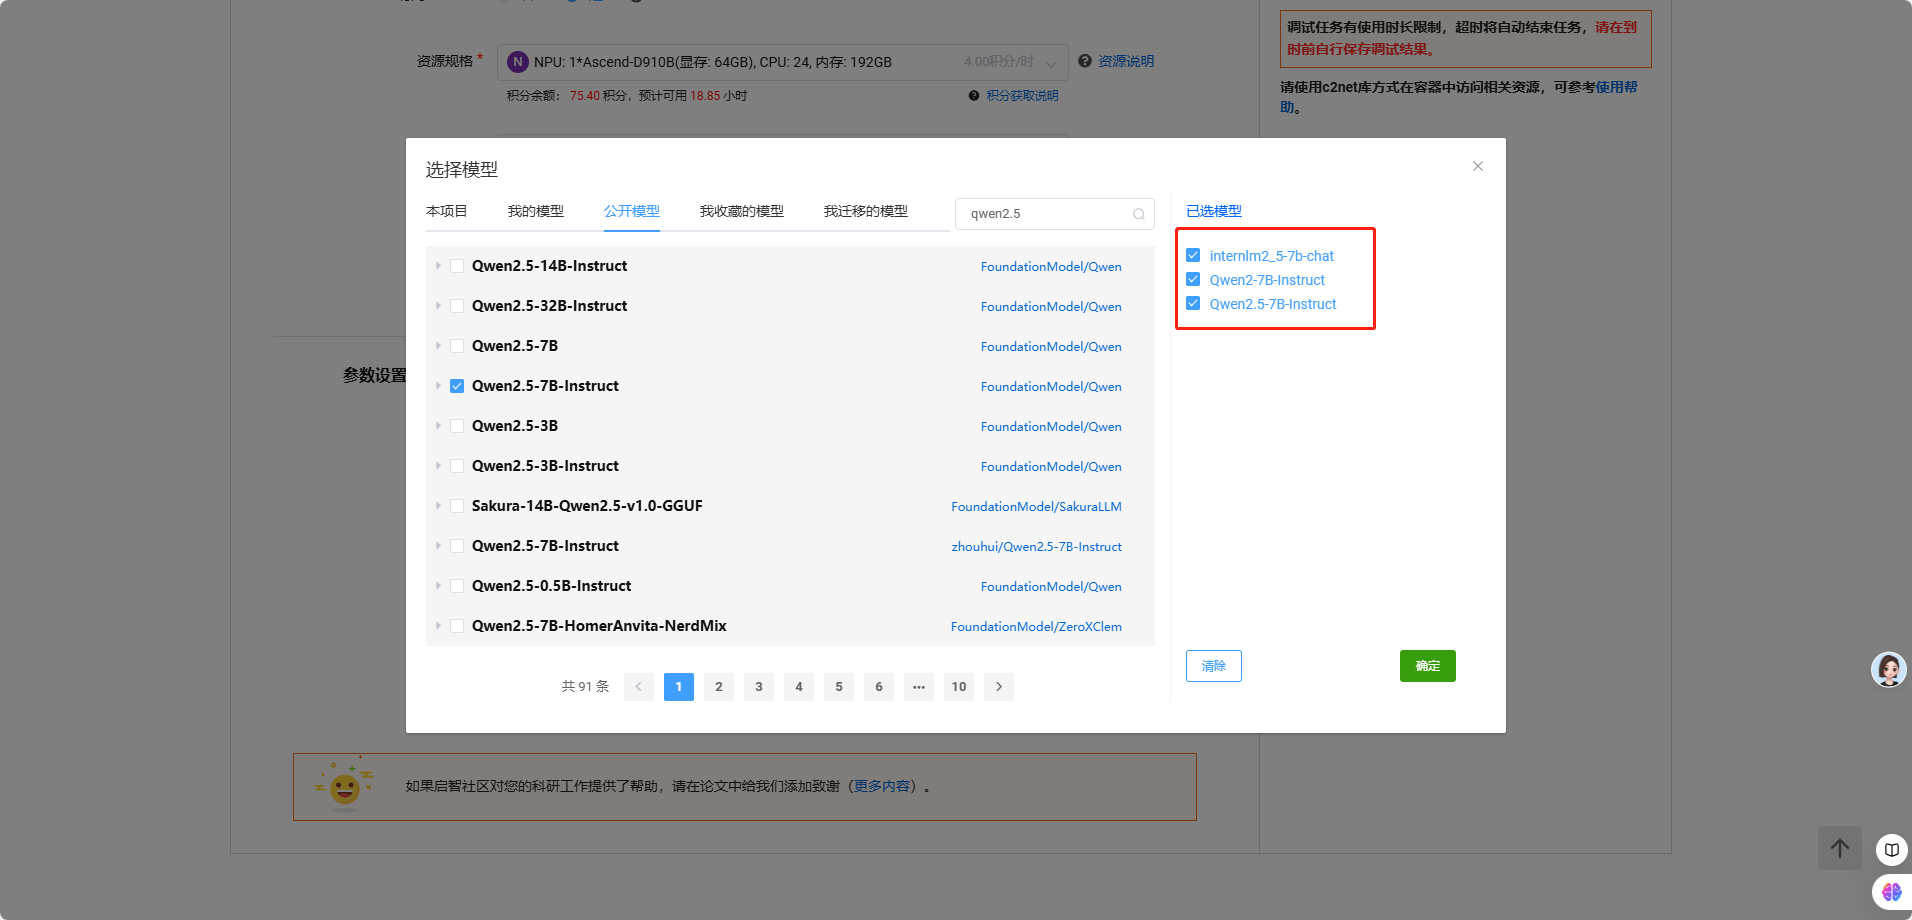Expand the checked Qwen2.5-7B-Instruct row arrow
The width and height of the screenshot is (1912, 920).
point(438,386)
